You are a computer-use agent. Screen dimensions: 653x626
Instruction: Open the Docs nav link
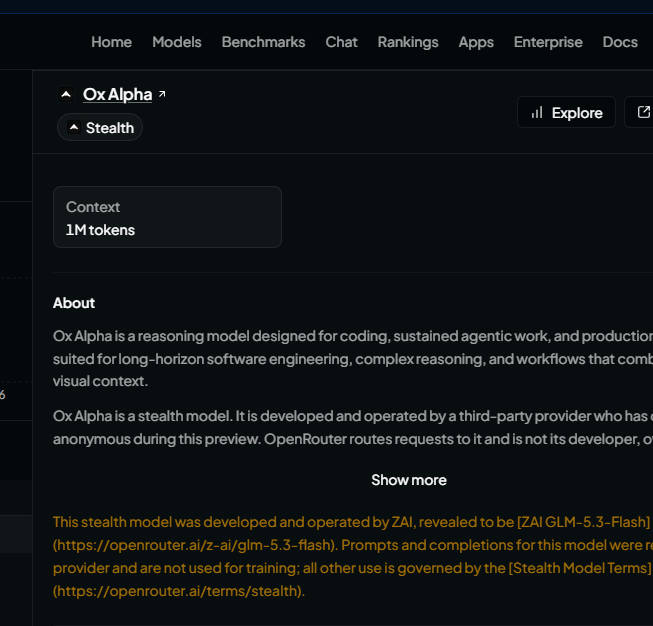(620, 42)
